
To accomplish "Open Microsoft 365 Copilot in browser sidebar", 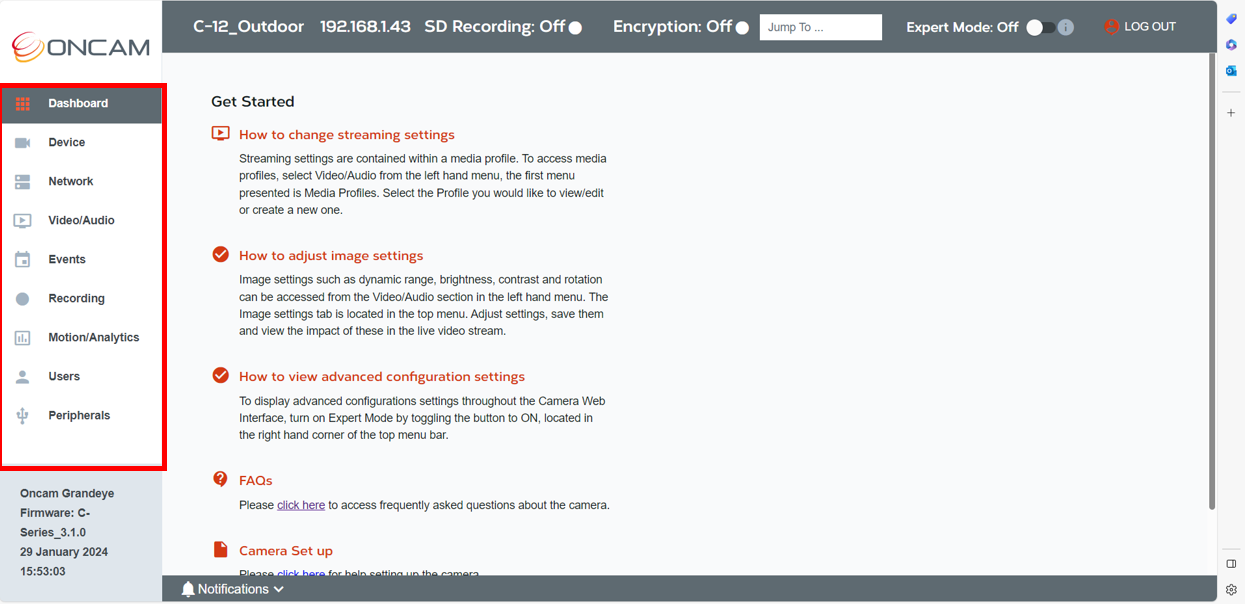I will [x=1231, y=45].
